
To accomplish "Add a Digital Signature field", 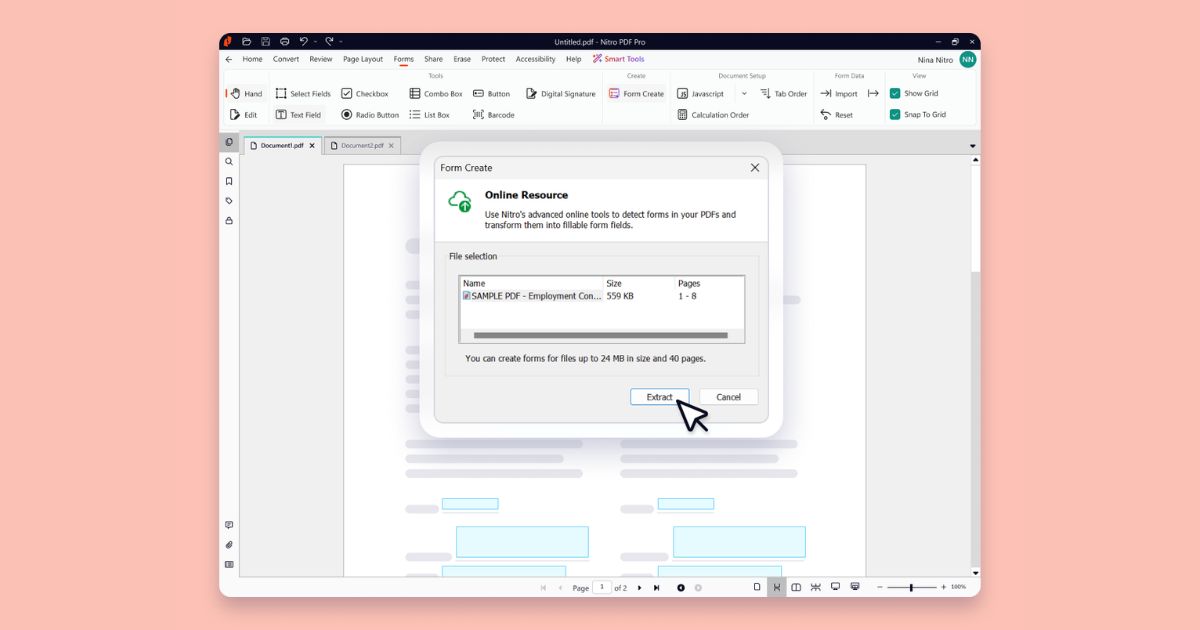I will tap(561, 94).
